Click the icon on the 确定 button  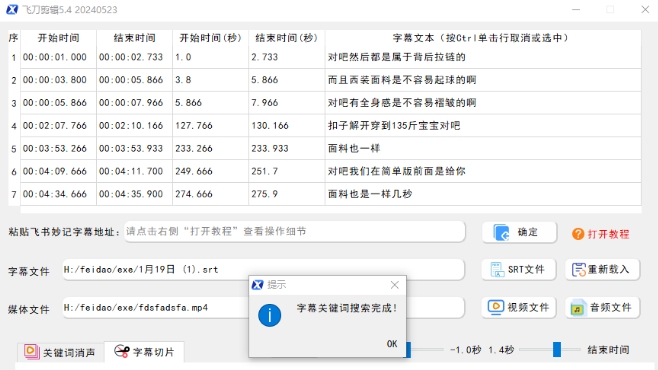click(x=501, y=233)
